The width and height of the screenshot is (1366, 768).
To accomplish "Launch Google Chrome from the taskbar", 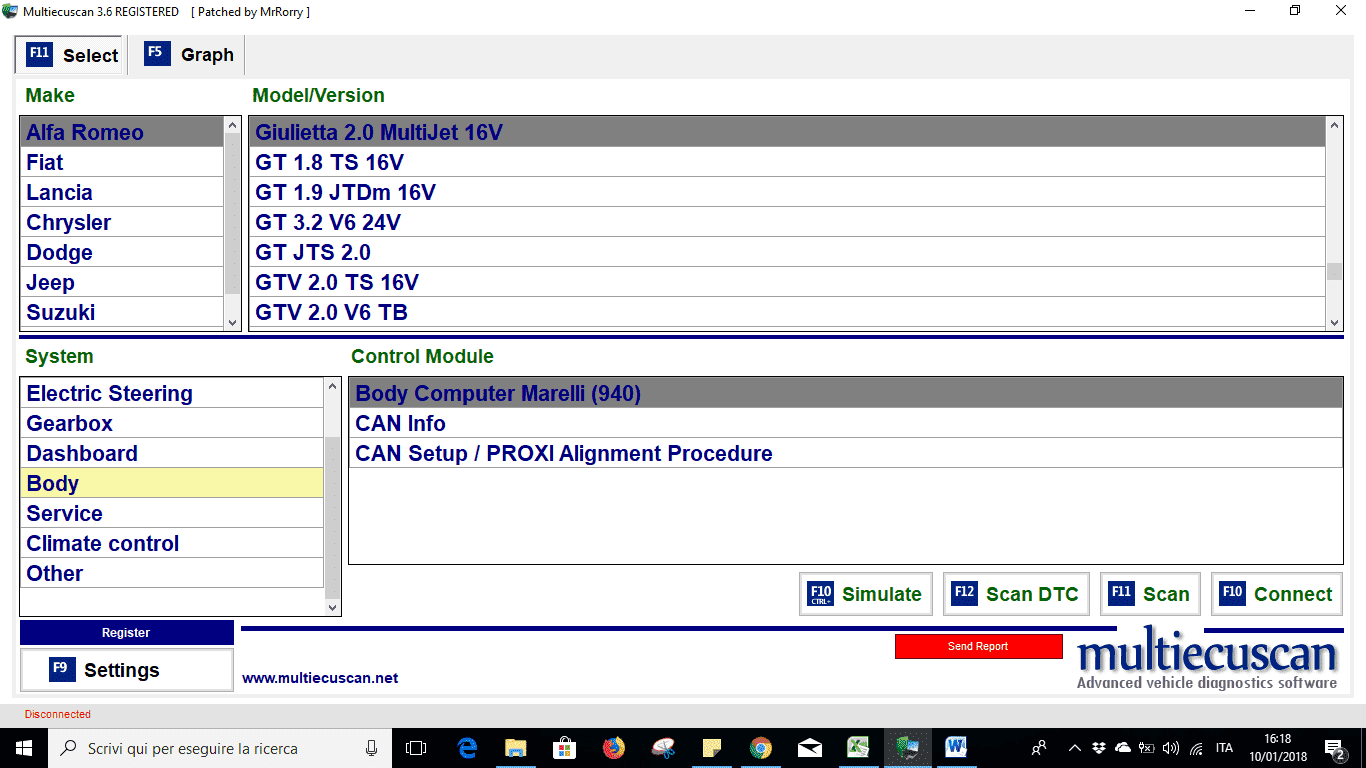I will [x=761, y=747].
